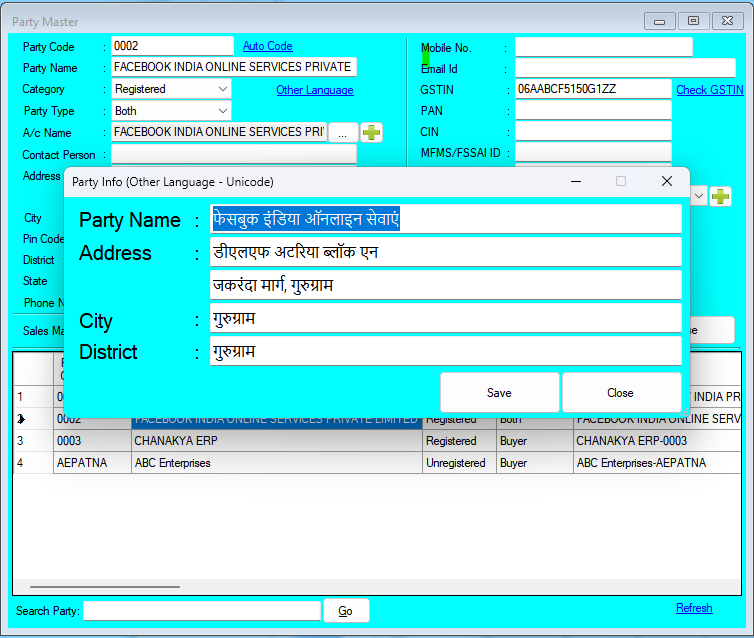Expand the dropdown arrow beside right plus icon
The height and width of the screenshot is (638, 754).
(699, 197)
